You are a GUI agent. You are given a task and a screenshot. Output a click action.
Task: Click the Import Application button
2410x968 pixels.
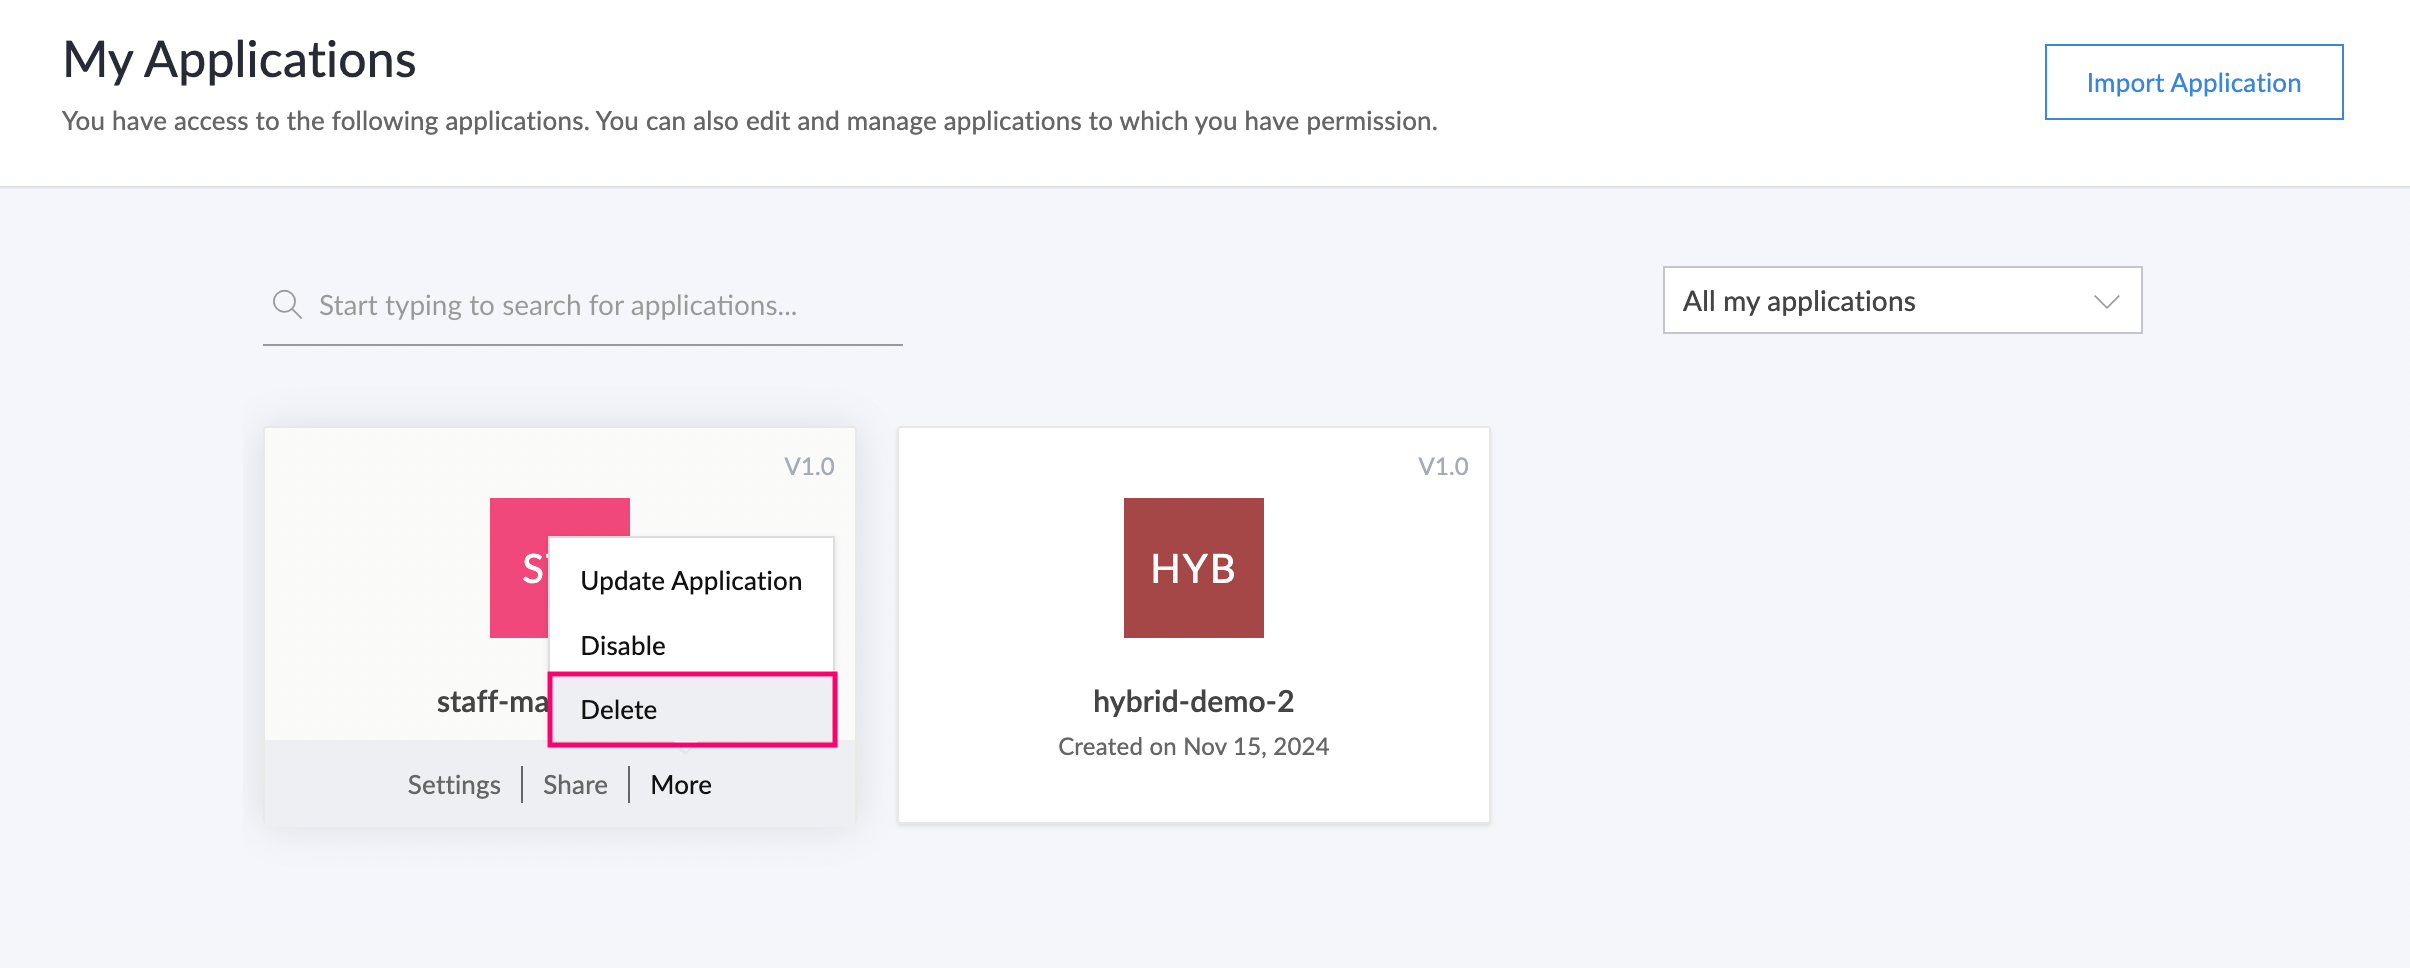2193,82
